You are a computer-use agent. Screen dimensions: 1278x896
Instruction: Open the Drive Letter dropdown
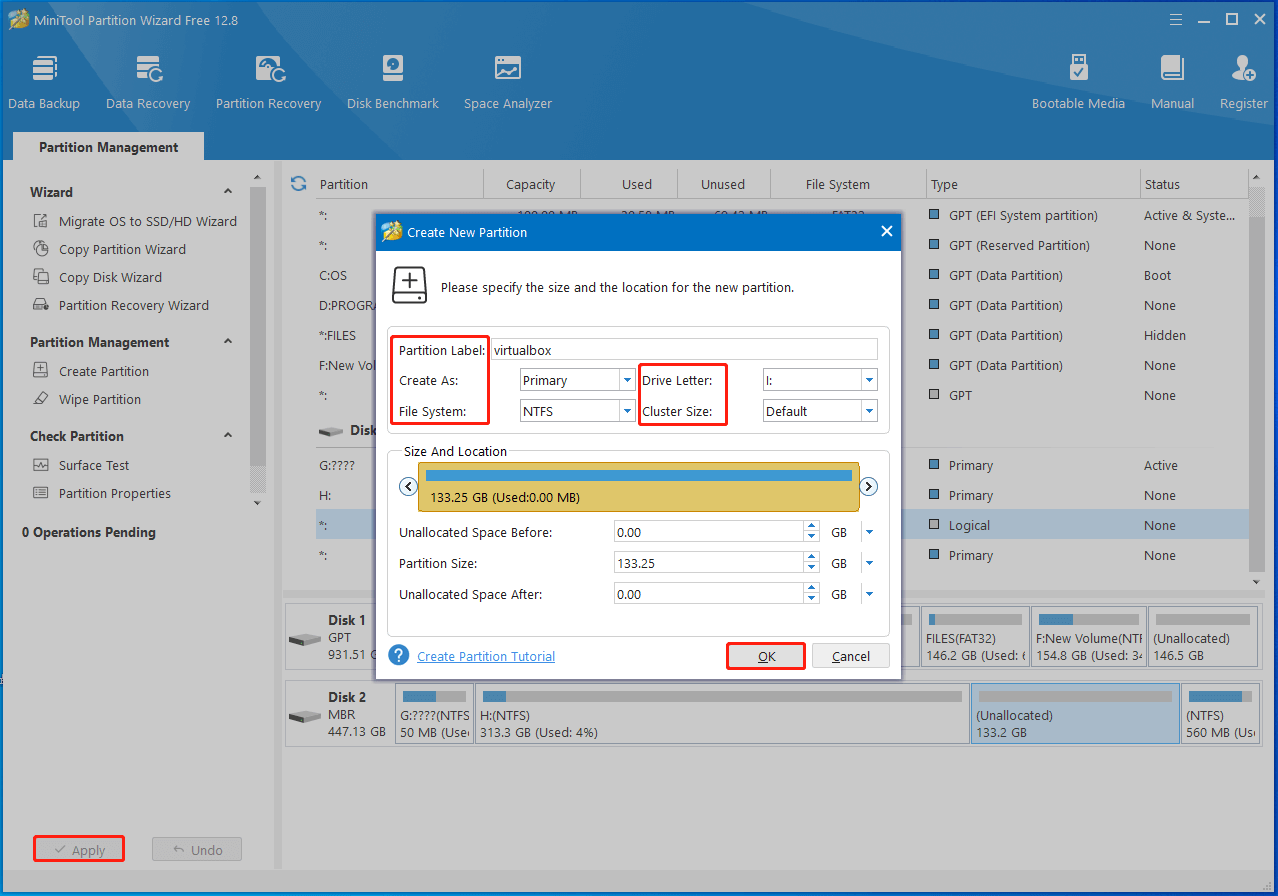(x=869, y=380)
